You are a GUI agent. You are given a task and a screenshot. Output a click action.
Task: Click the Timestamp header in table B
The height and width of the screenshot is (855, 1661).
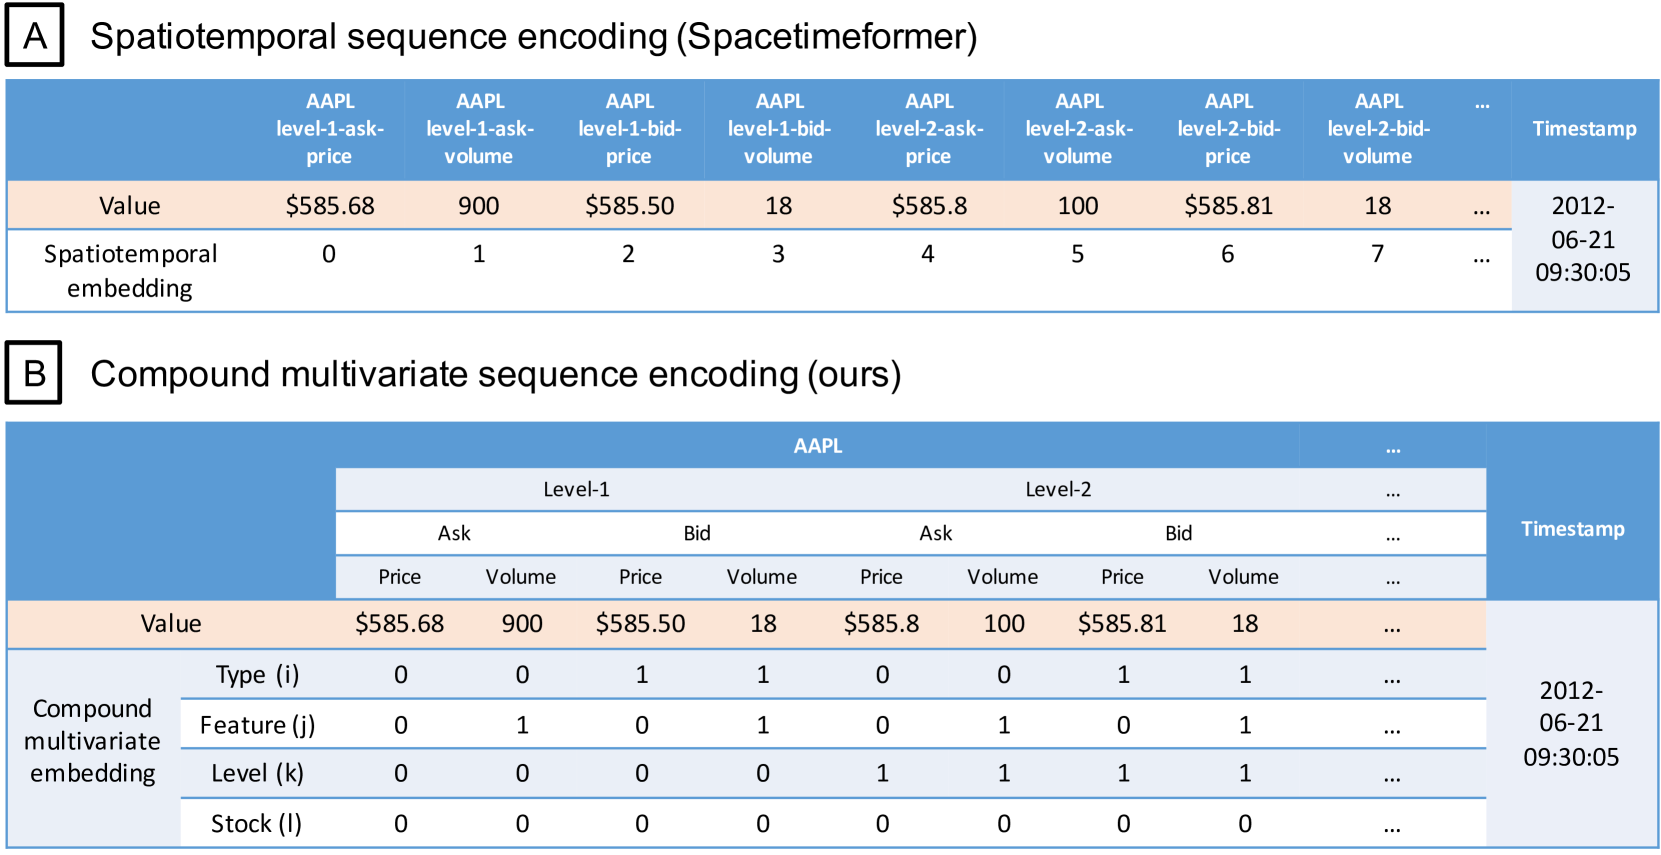tap(1572, 529)
